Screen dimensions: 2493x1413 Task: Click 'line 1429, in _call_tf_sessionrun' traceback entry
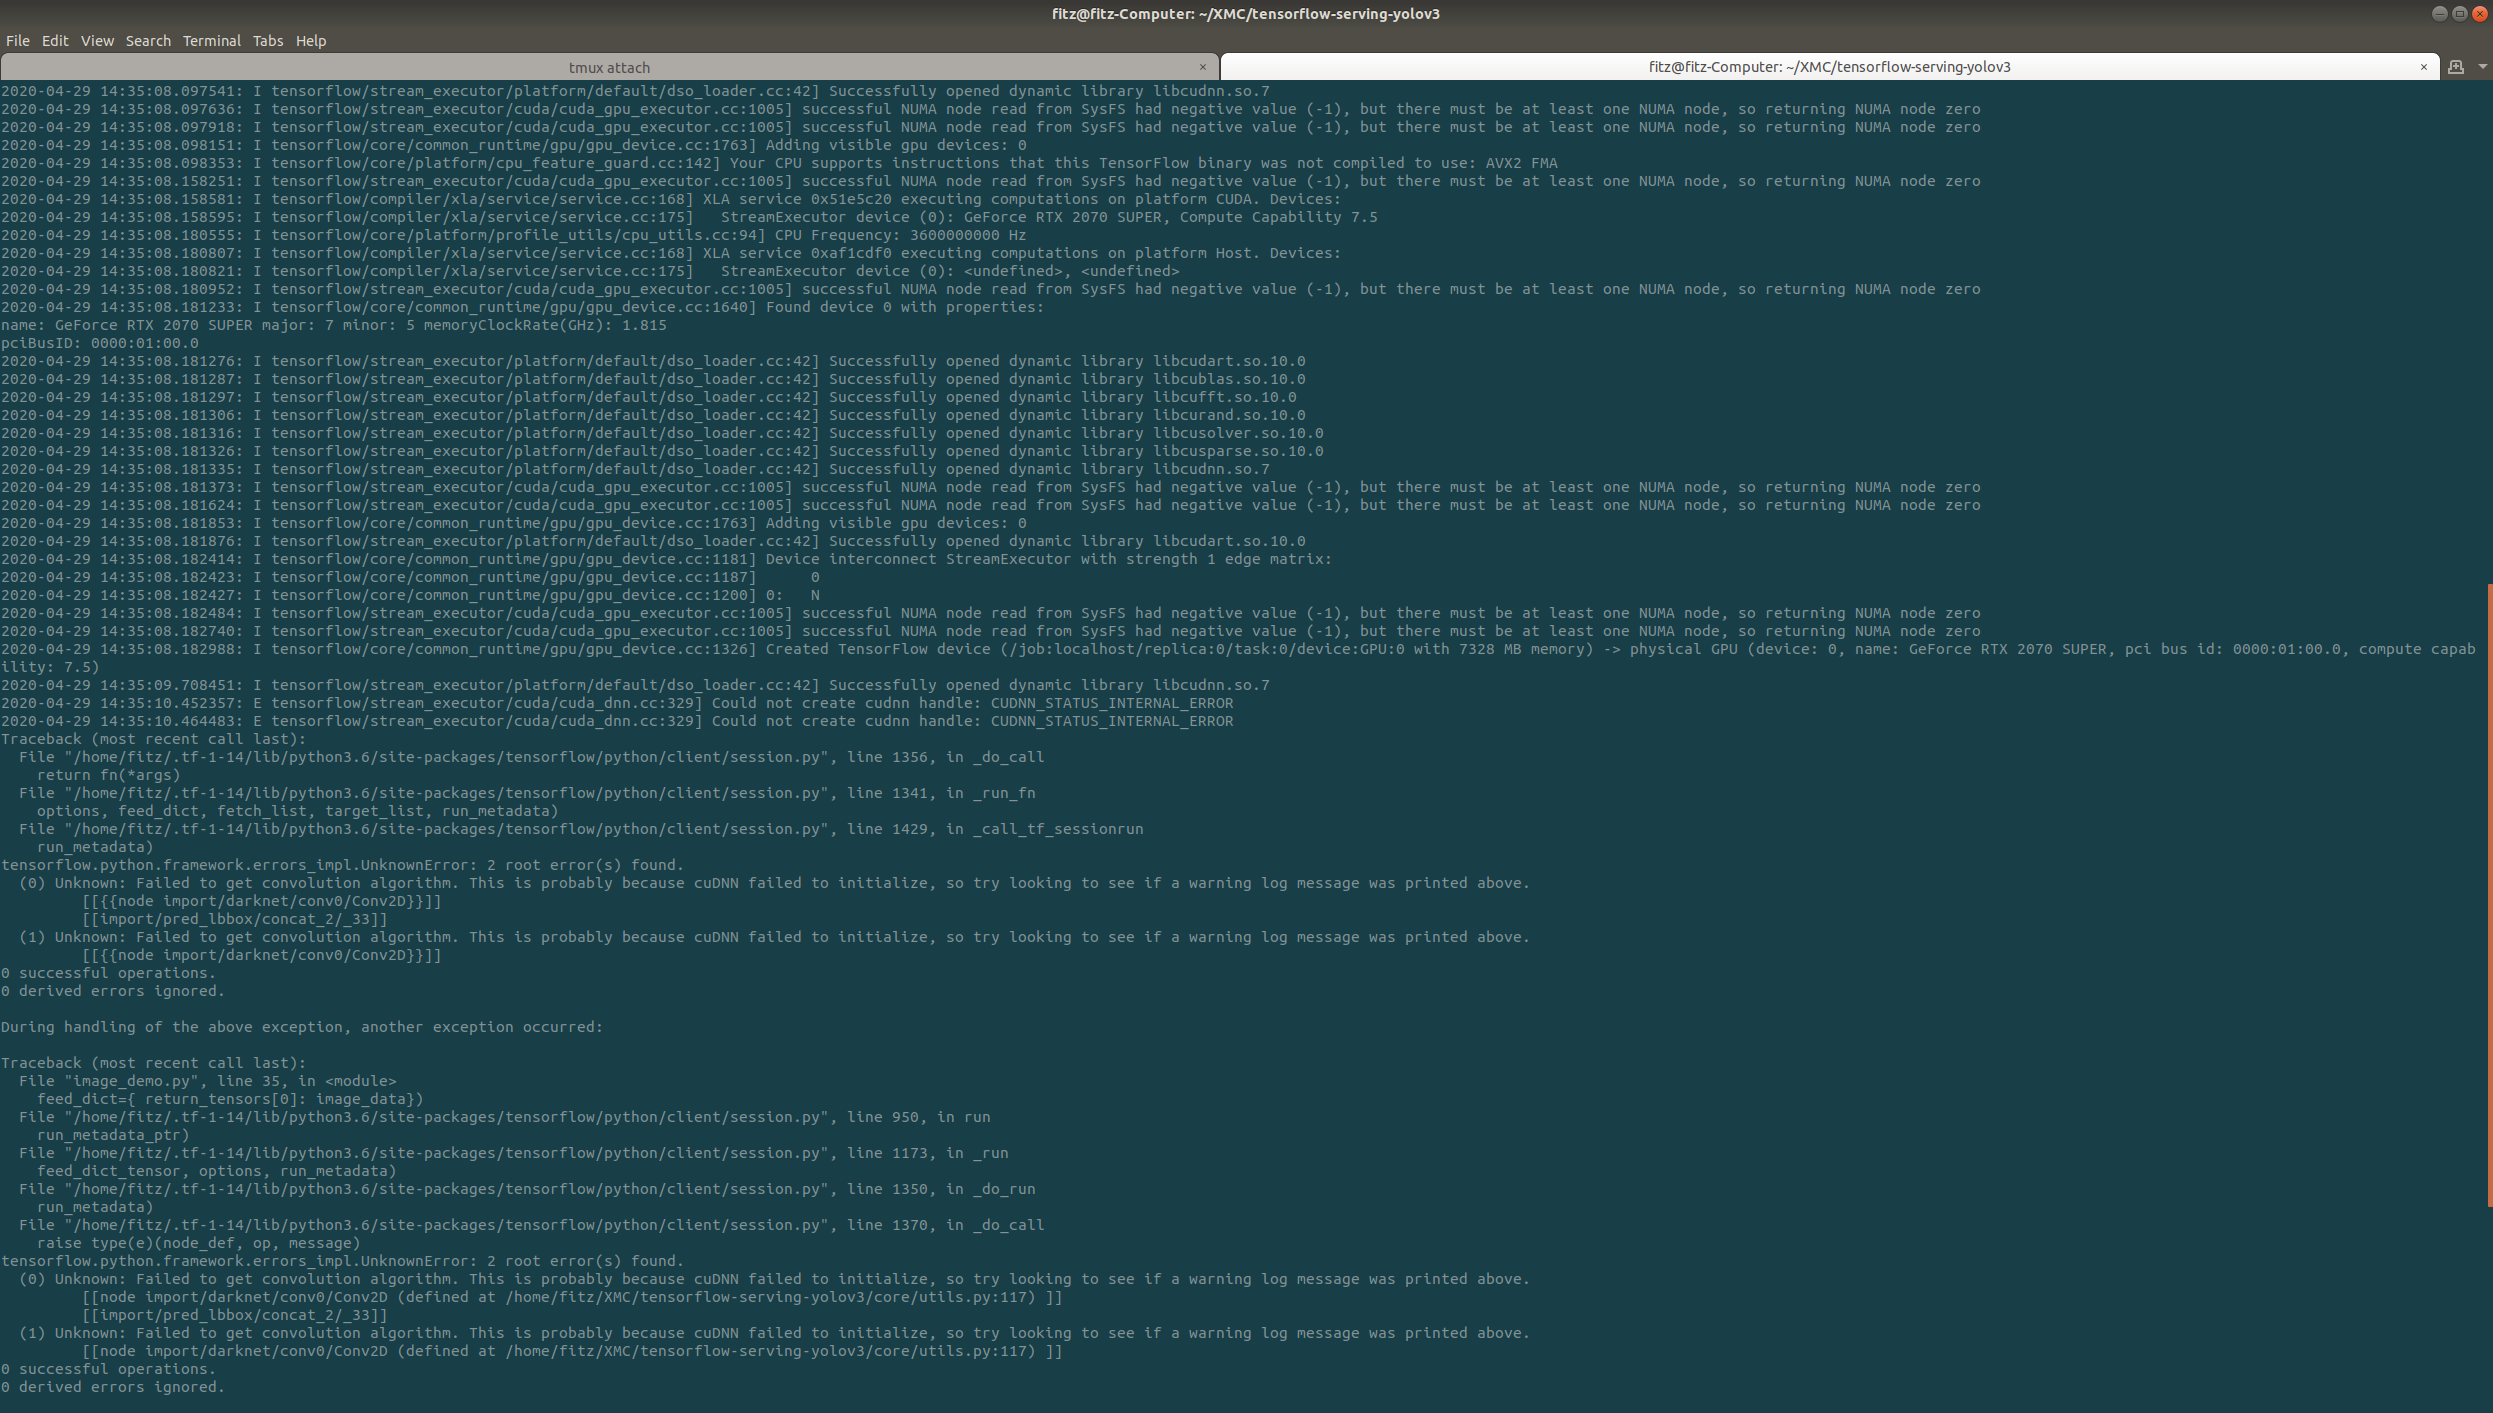[x=995, y=829]
